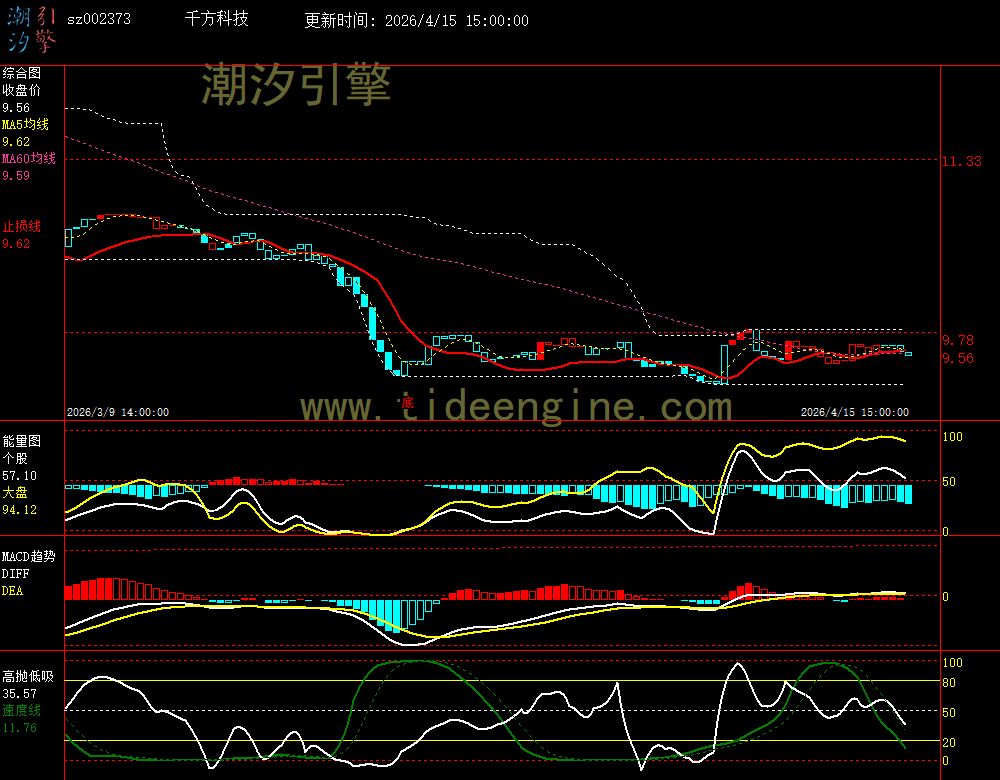Click the yellow 大盘 legend label

15,493
